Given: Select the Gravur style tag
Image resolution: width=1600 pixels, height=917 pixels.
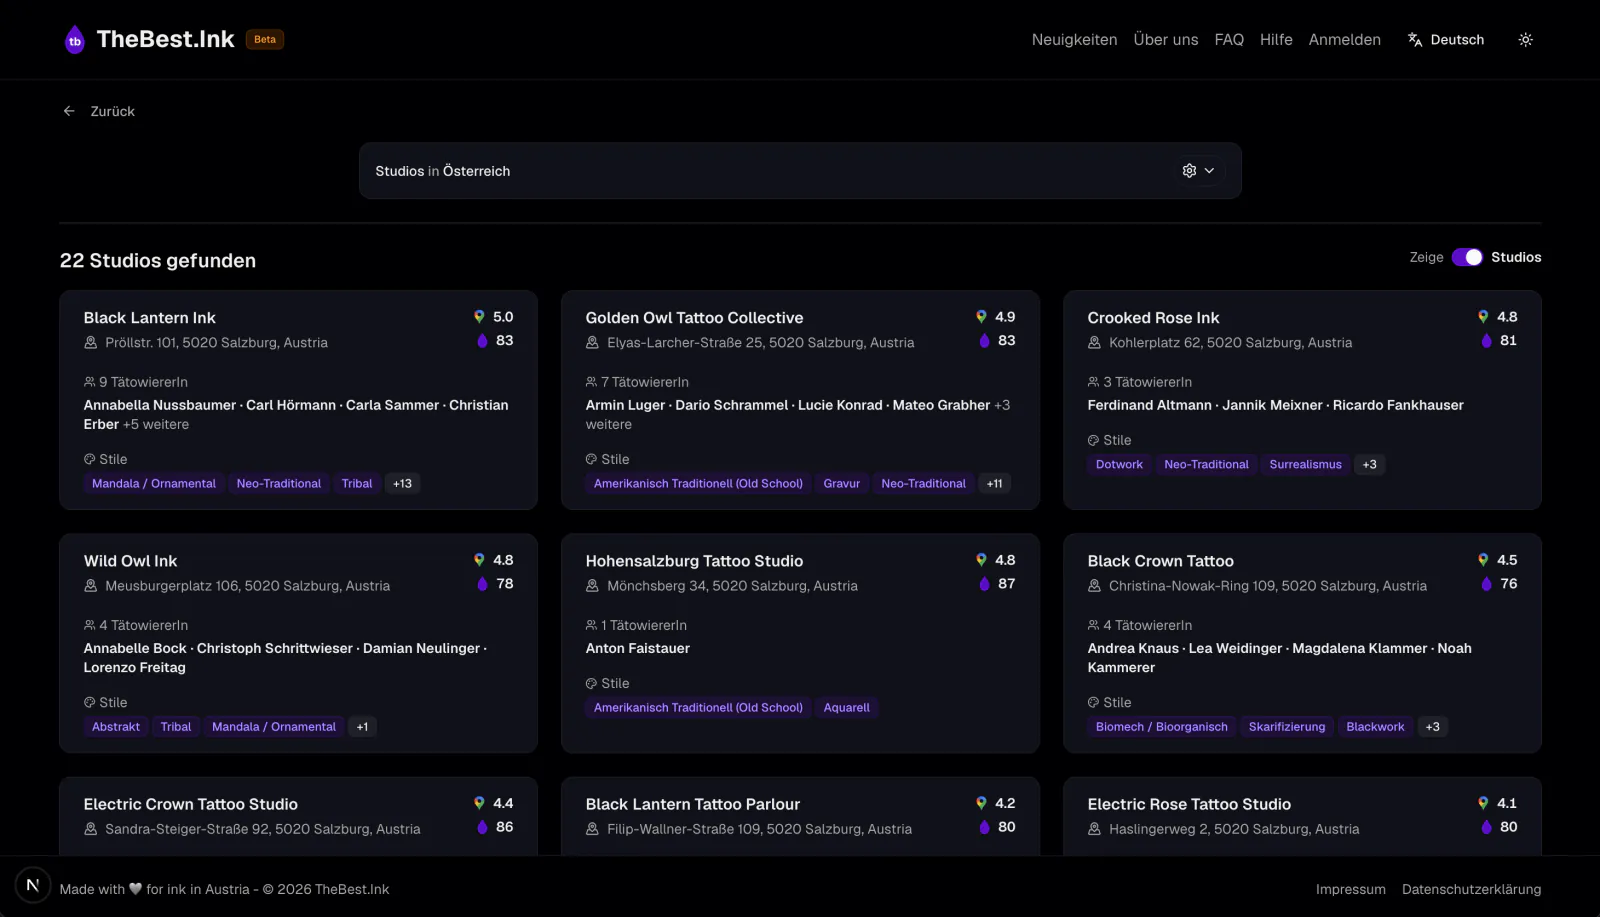Looking at the screenshot, I should click(x=841, y=484).
